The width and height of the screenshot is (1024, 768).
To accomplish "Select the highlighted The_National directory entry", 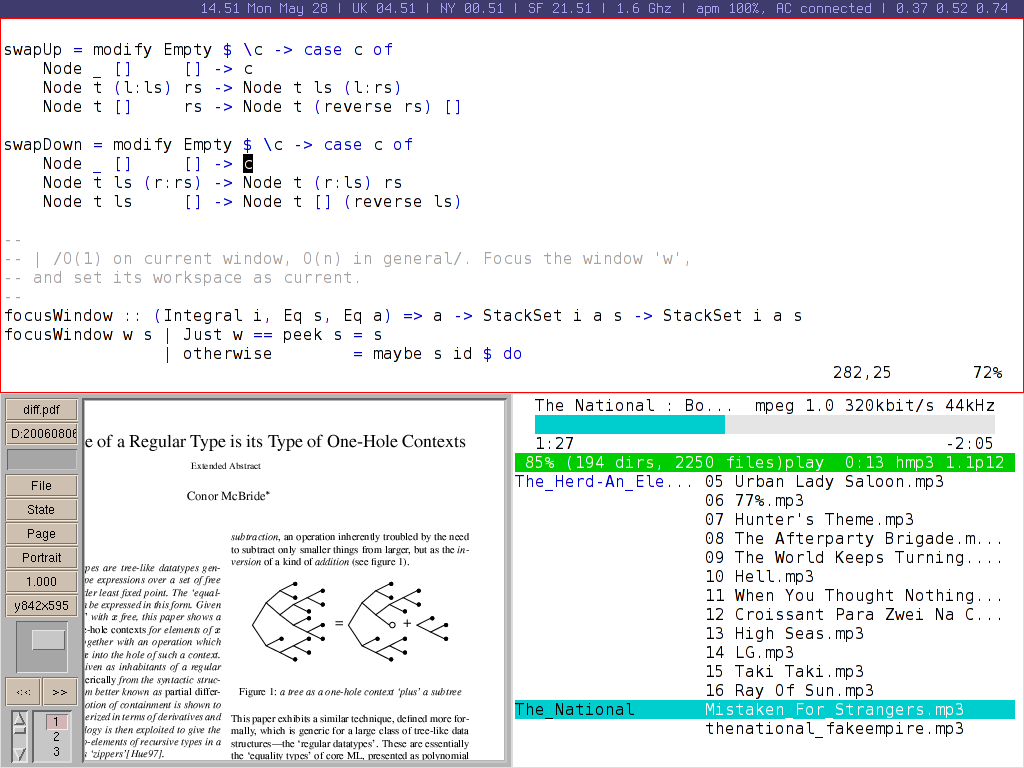I will [575, 709].
